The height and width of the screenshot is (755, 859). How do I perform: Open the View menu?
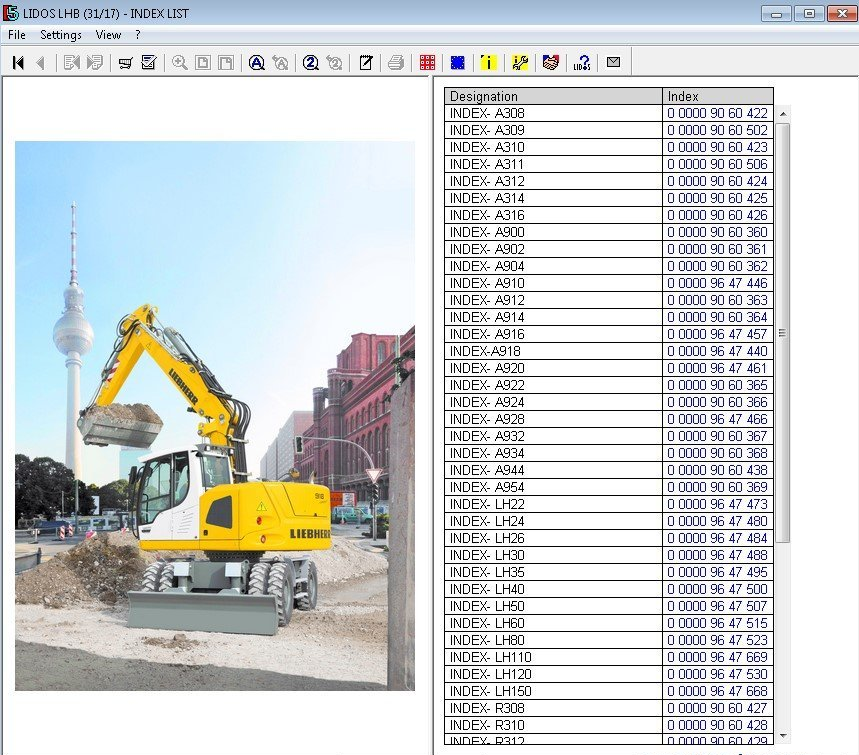[x=108, y=35]
